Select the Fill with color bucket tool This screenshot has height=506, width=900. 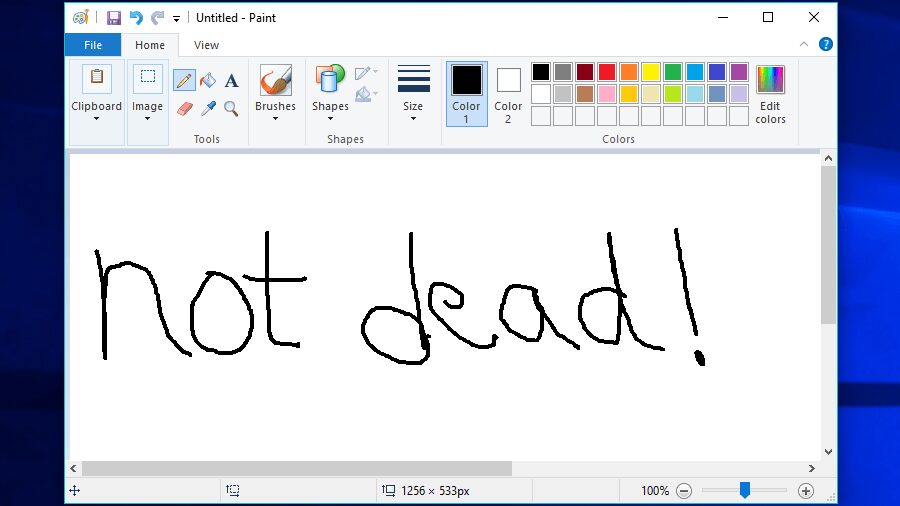tap(208, 81)
